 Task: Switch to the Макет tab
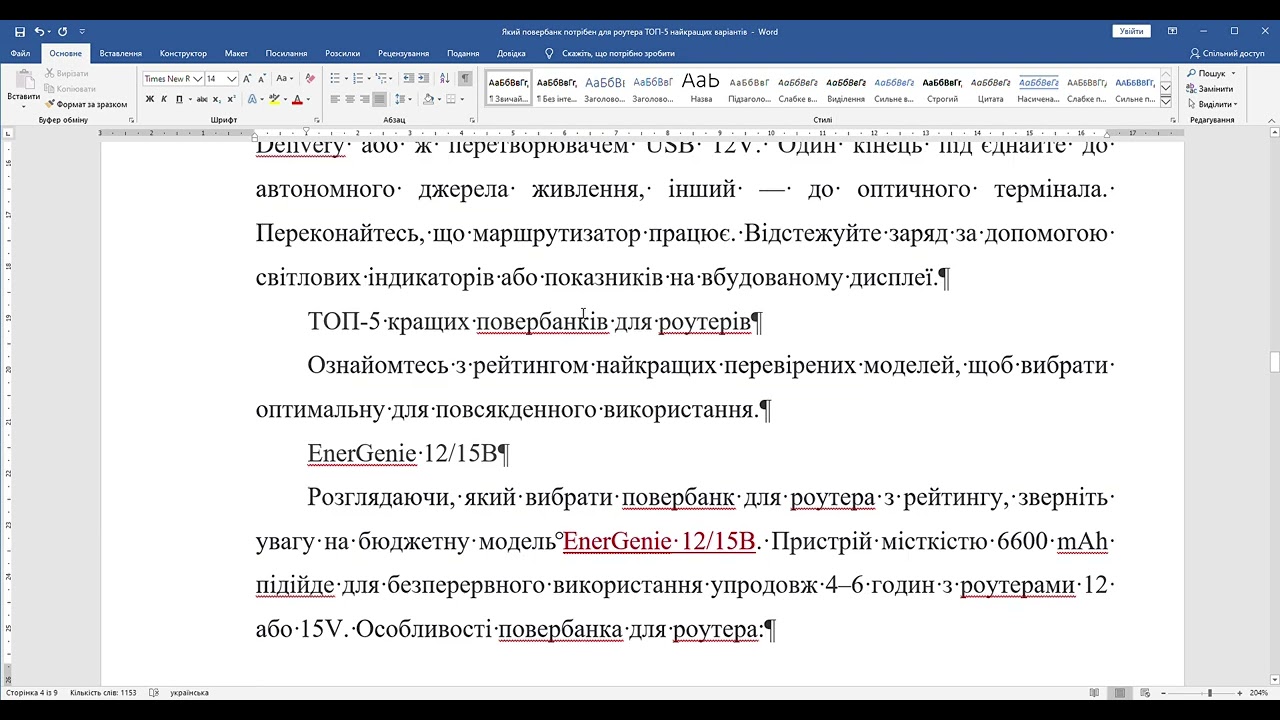pyautogui.click(x=236, y=53)
